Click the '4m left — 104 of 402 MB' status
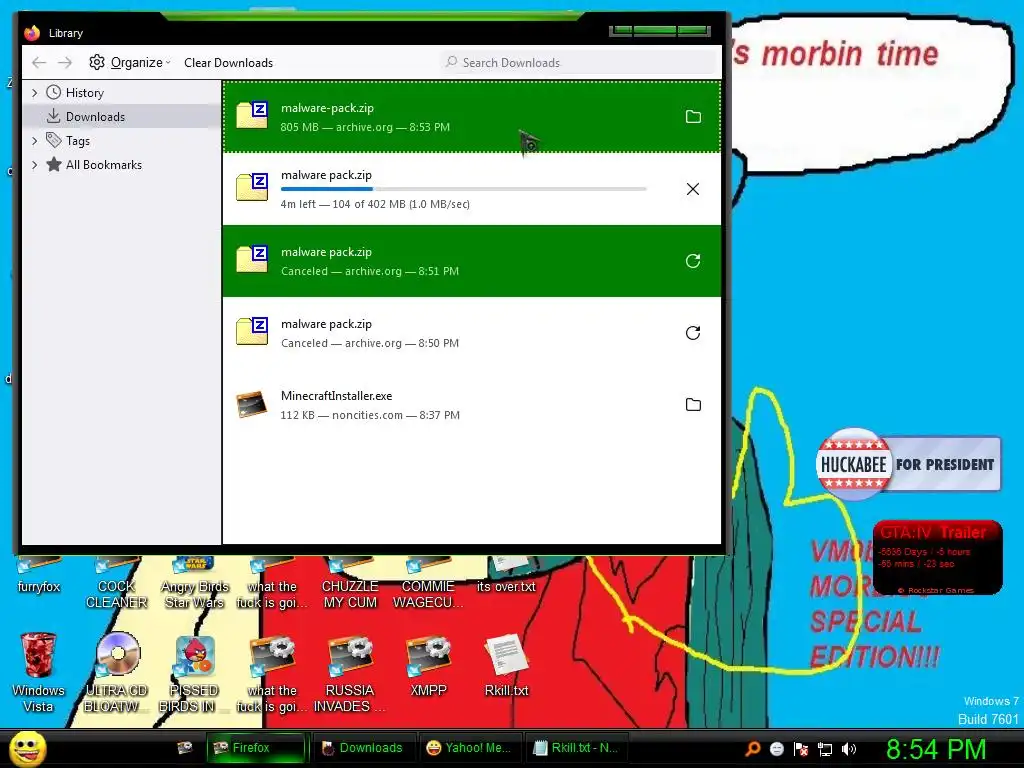Image resolution: width=1024 pixels, height=768 pixels. pos(375,204)
